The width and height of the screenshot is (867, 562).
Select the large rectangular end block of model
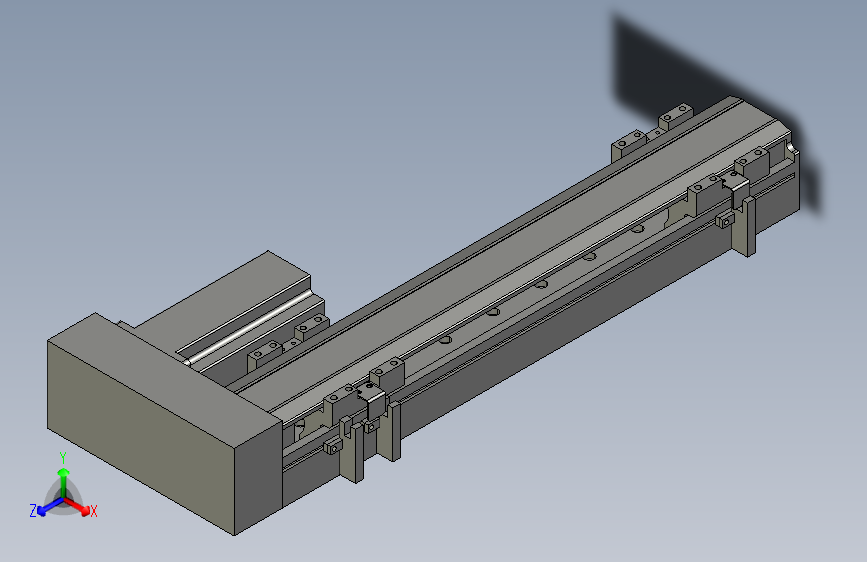(165, 423)
